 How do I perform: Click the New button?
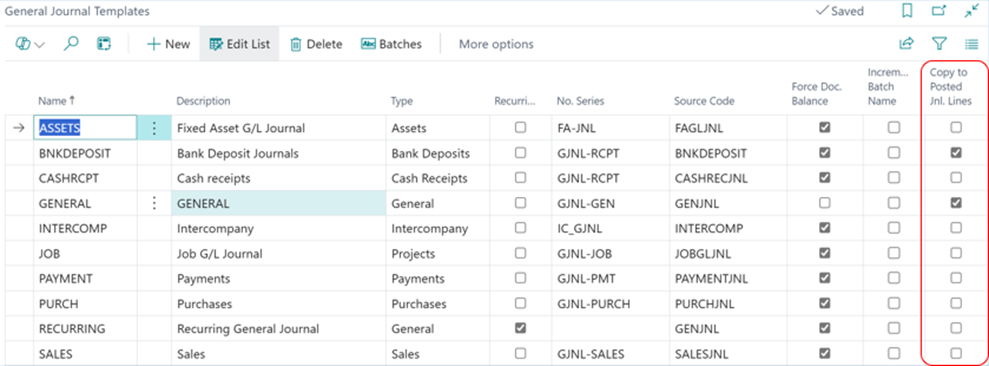coord(168,44)
